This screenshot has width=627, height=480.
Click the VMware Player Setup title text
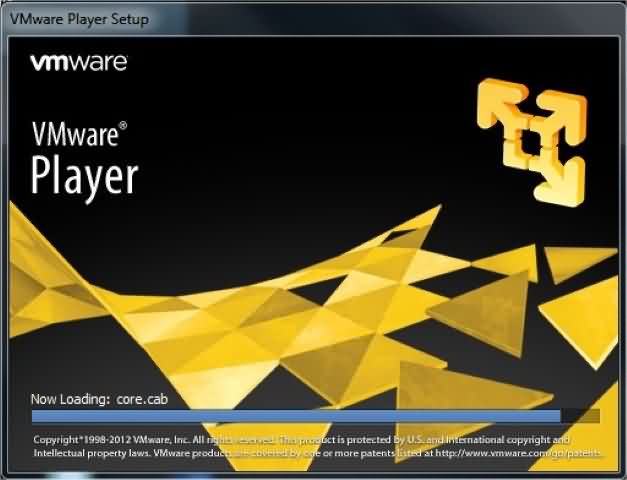click(x=79, y=19)
